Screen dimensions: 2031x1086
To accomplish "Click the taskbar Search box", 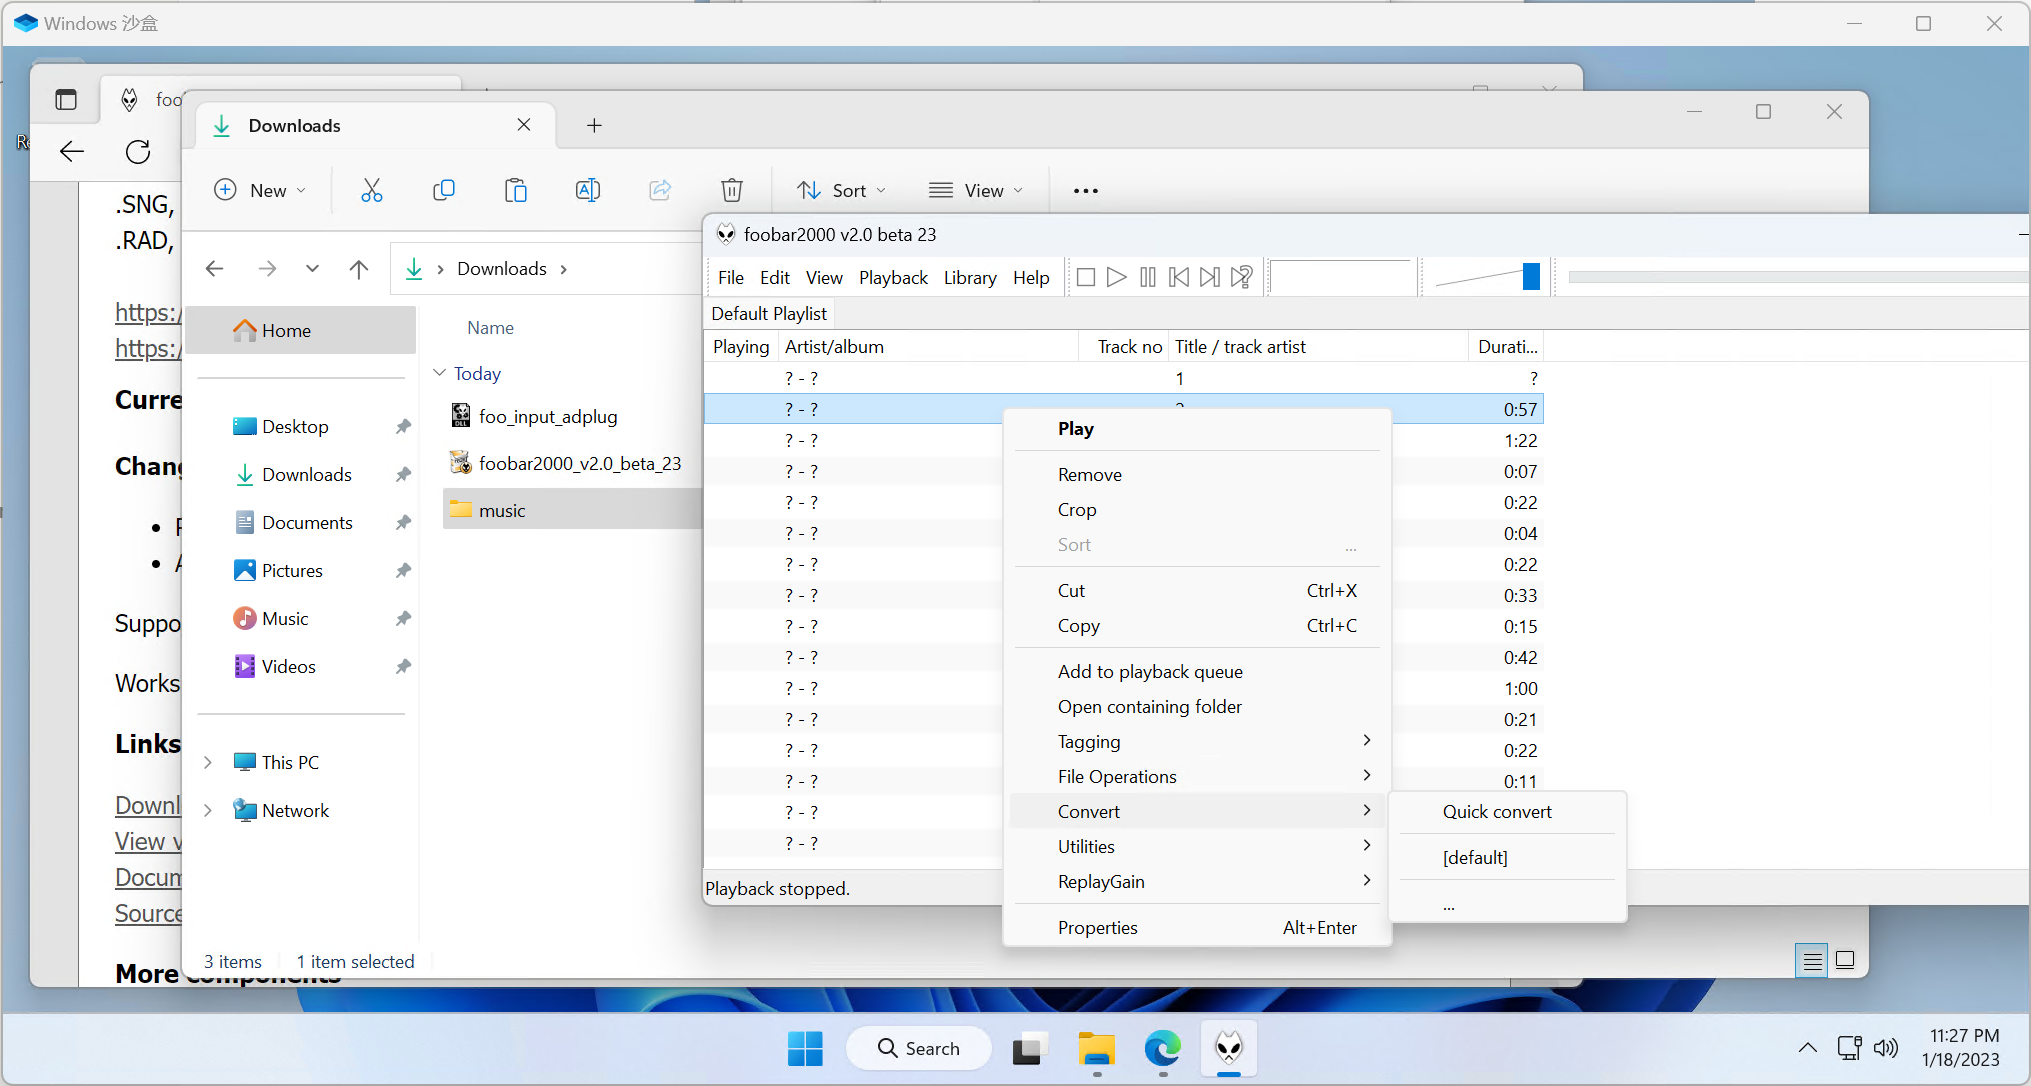I will pyautogui.click(x=919, y=1048).
